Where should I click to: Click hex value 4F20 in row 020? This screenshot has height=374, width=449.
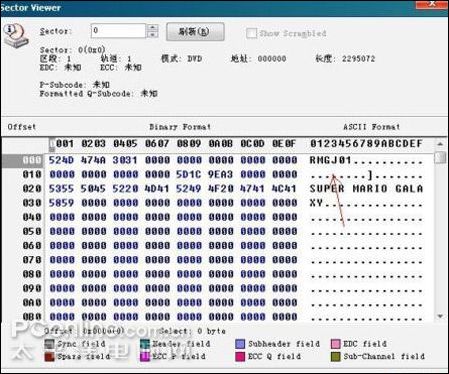tap(221, 189)
